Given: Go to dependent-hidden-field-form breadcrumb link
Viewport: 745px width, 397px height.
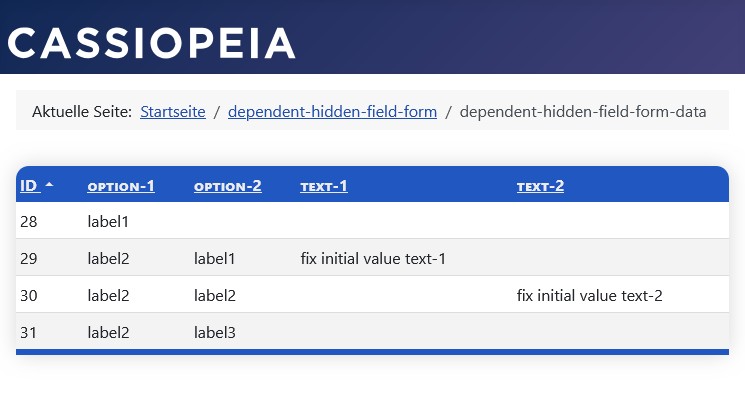Looking at the screenshot, I should click(x=332, y=112).
